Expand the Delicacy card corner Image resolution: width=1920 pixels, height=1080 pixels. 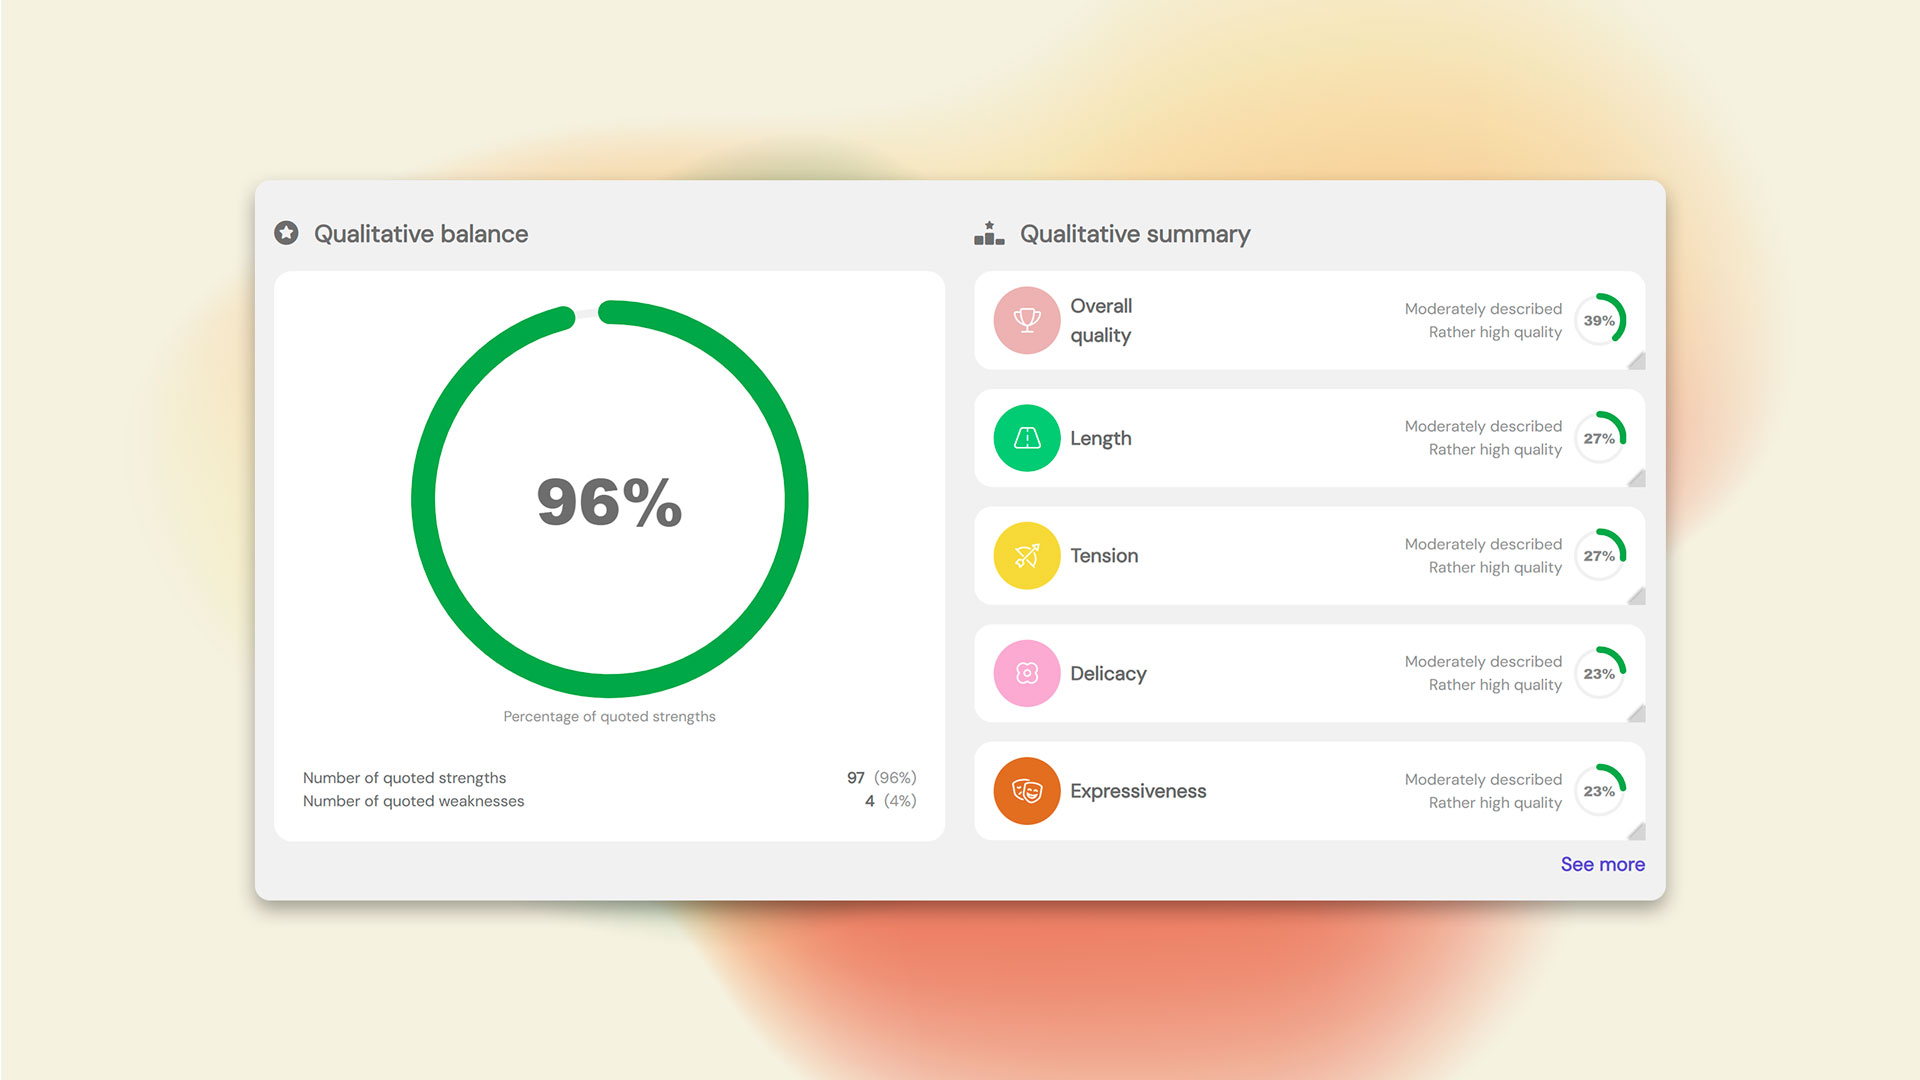point(1637,714)
